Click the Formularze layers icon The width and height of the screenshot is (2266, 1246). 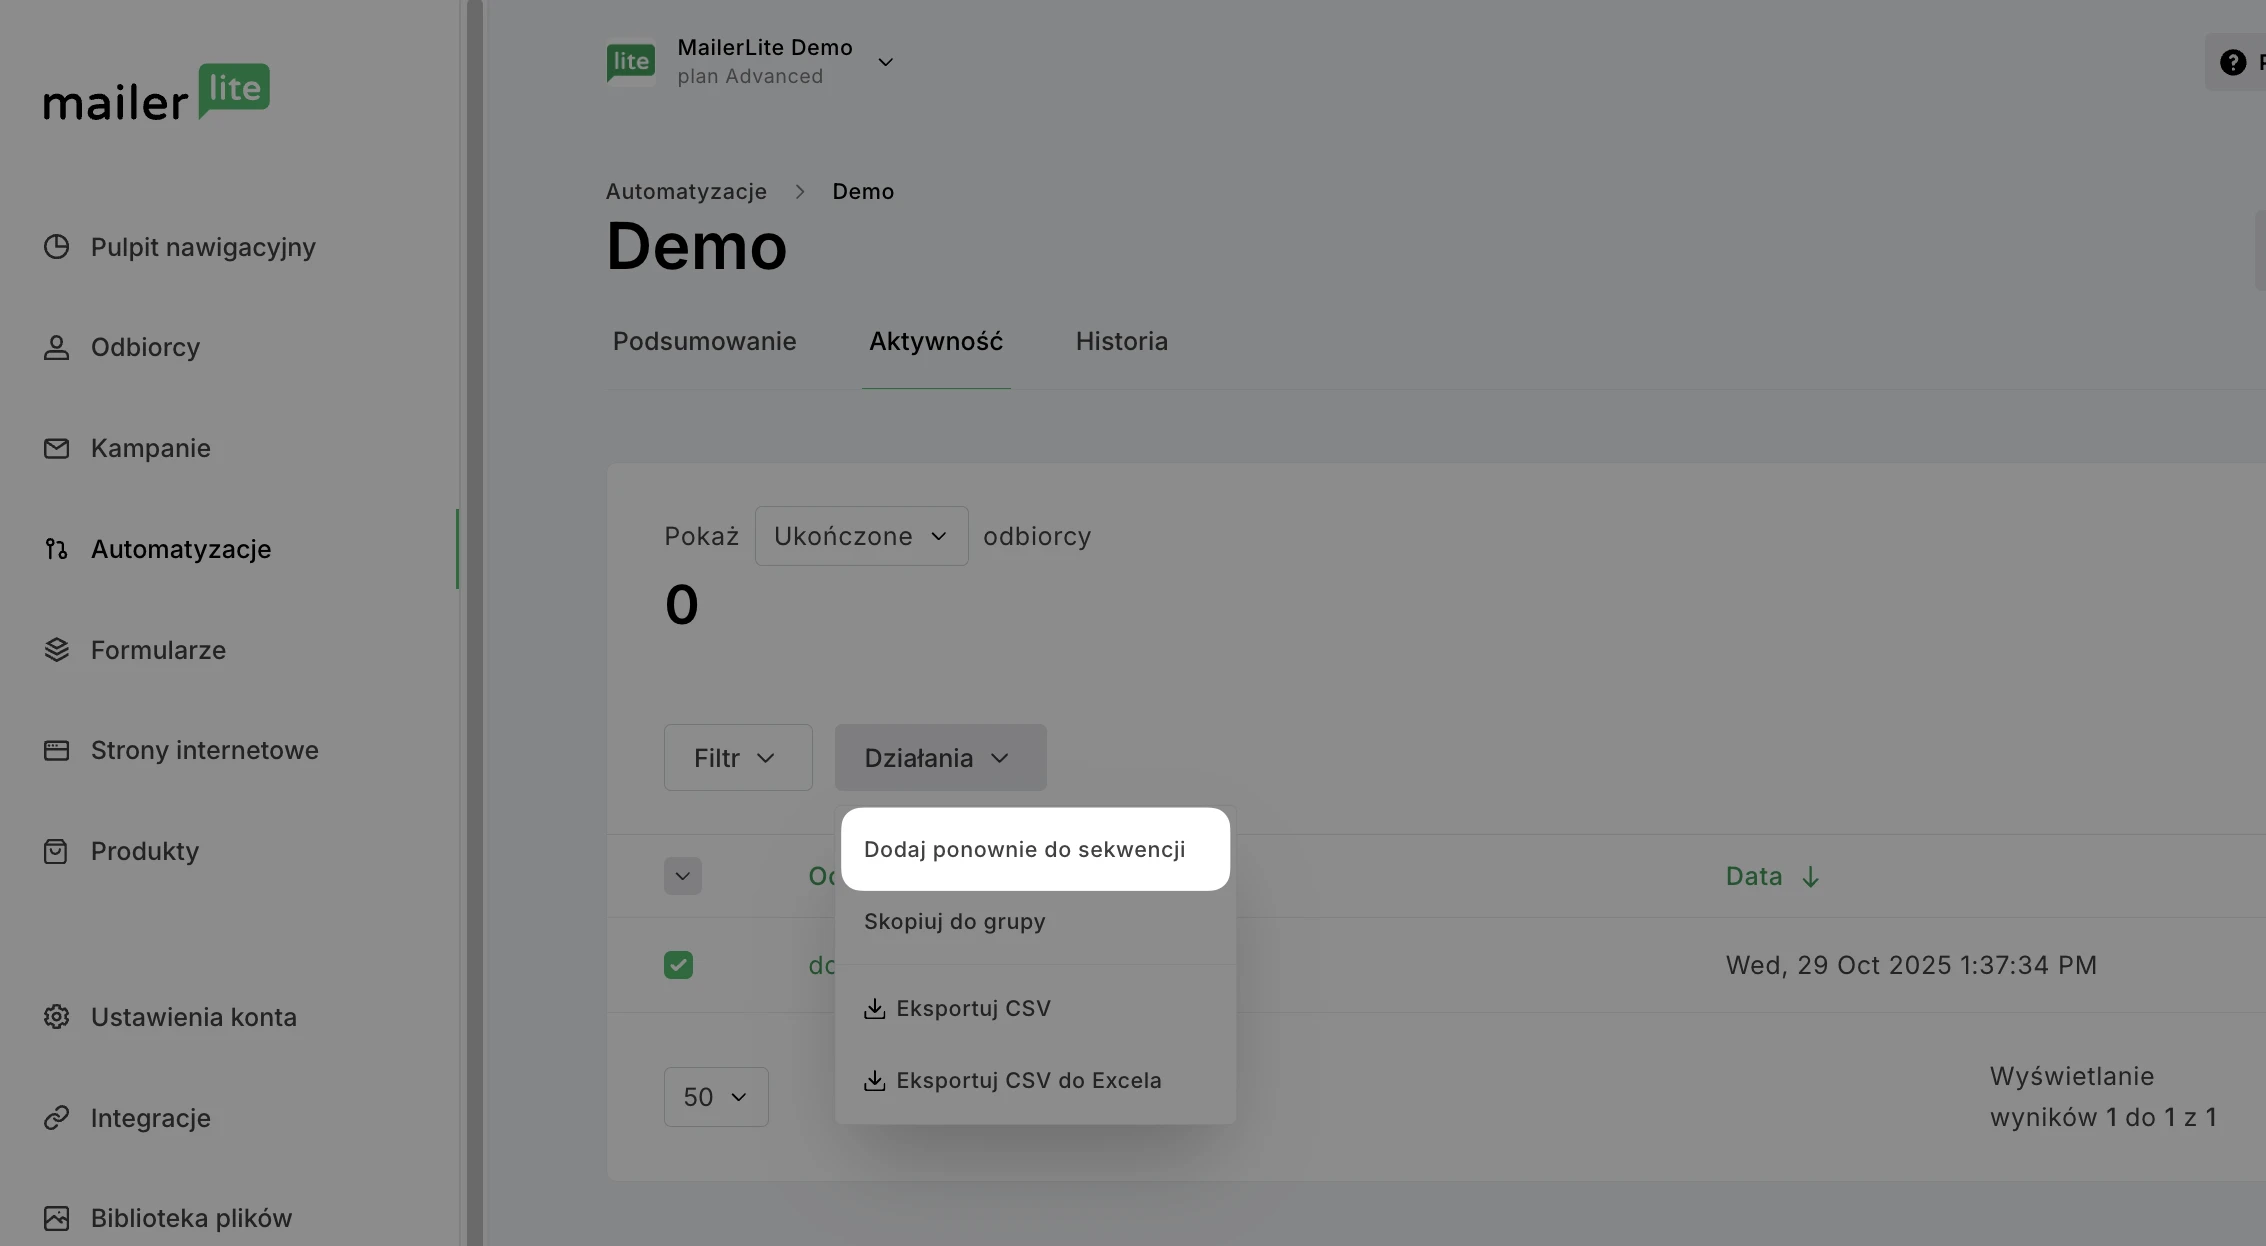57,650
